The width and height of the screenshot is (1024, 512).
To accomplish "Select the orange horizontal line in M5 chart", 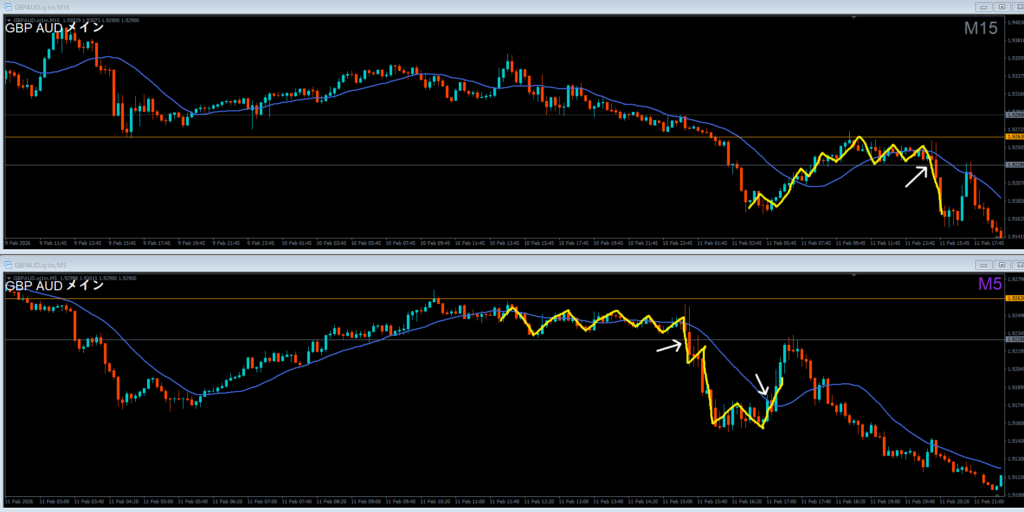I will 300,298.
